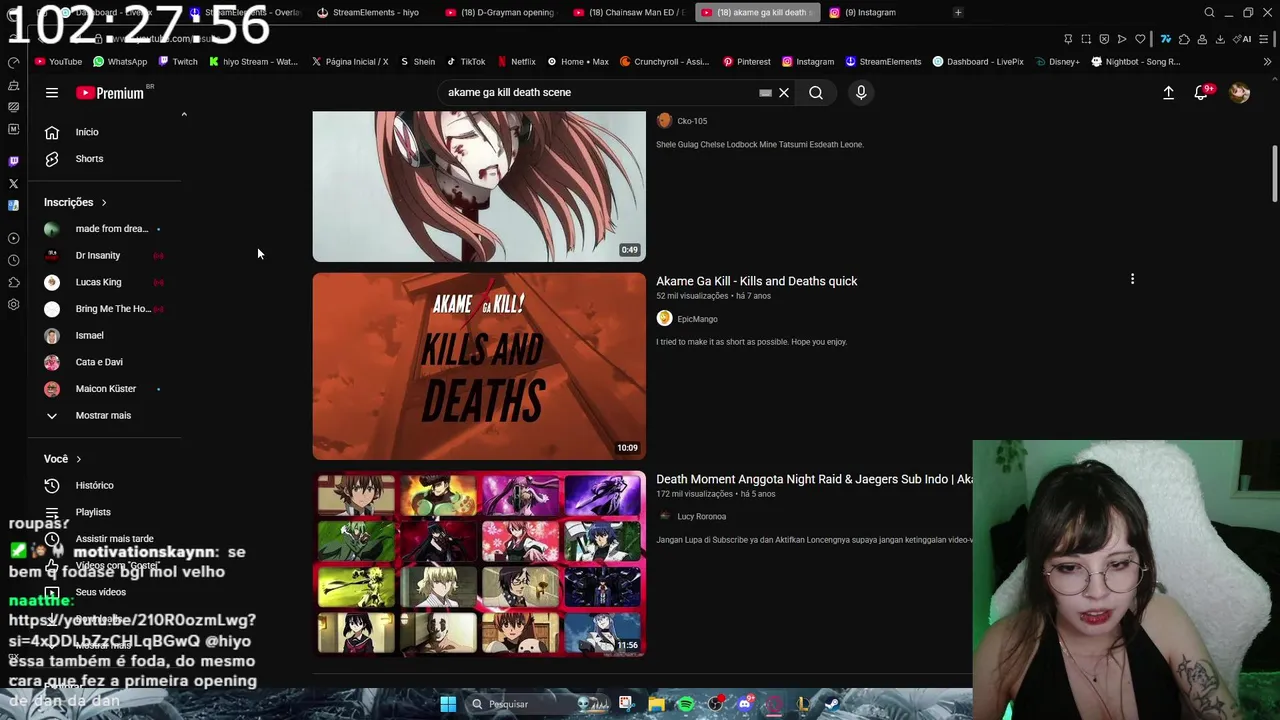Switch to the D-Grayman opening tab
The image size is (1280, 720).
tap(500, 13)
